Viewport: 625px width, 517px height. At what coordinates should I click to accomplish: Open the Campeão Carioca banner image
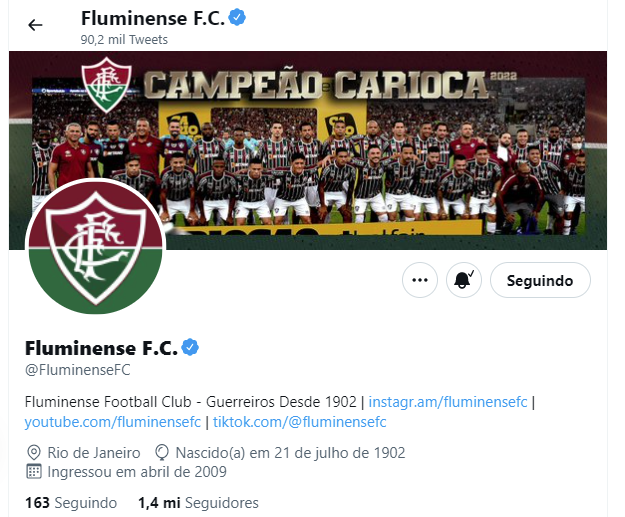[308, 150]
